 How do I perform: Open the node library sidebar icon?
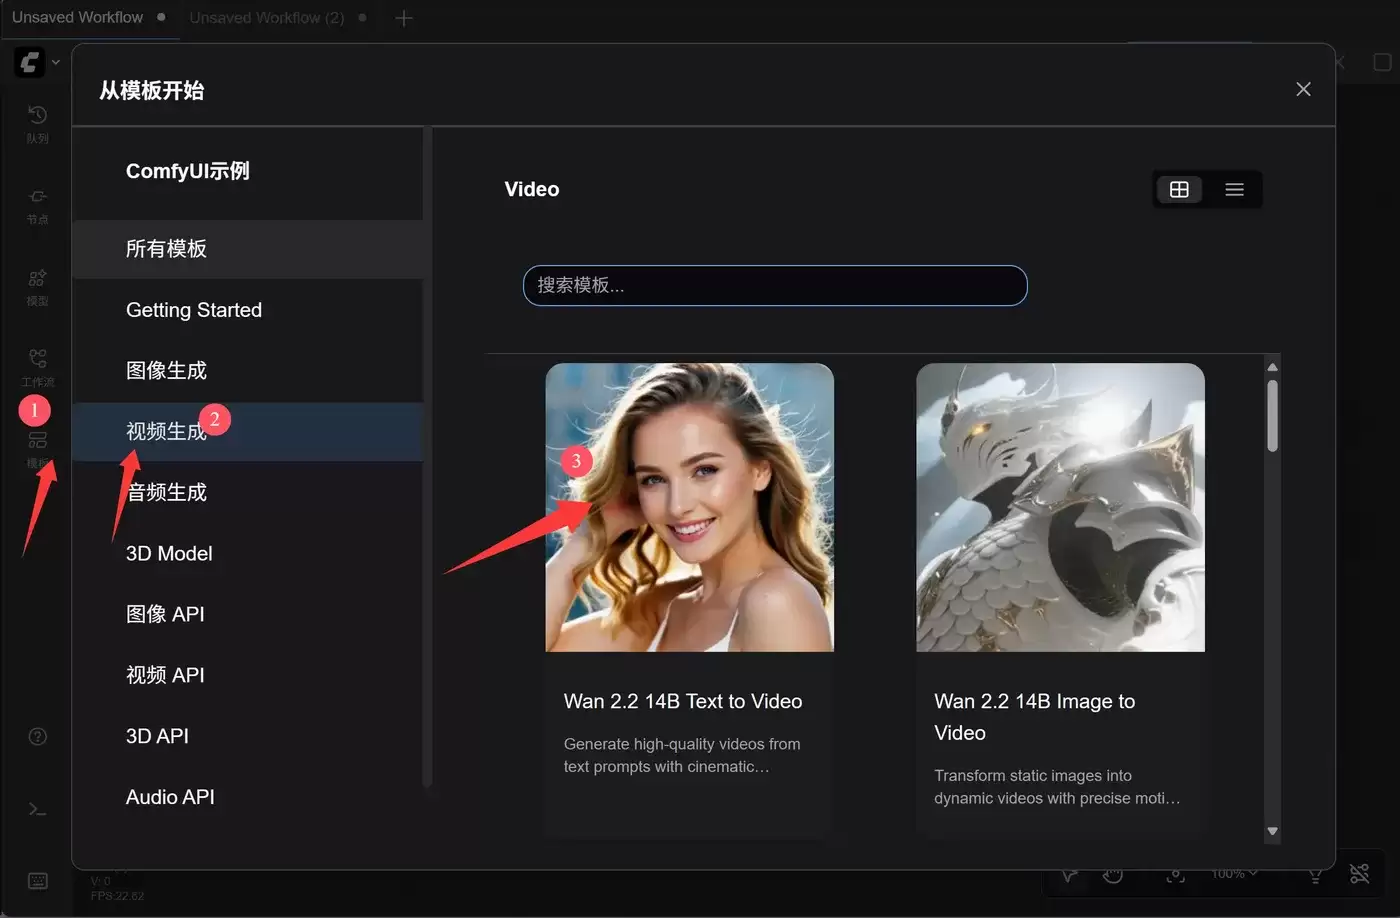(x=37, y=197)
